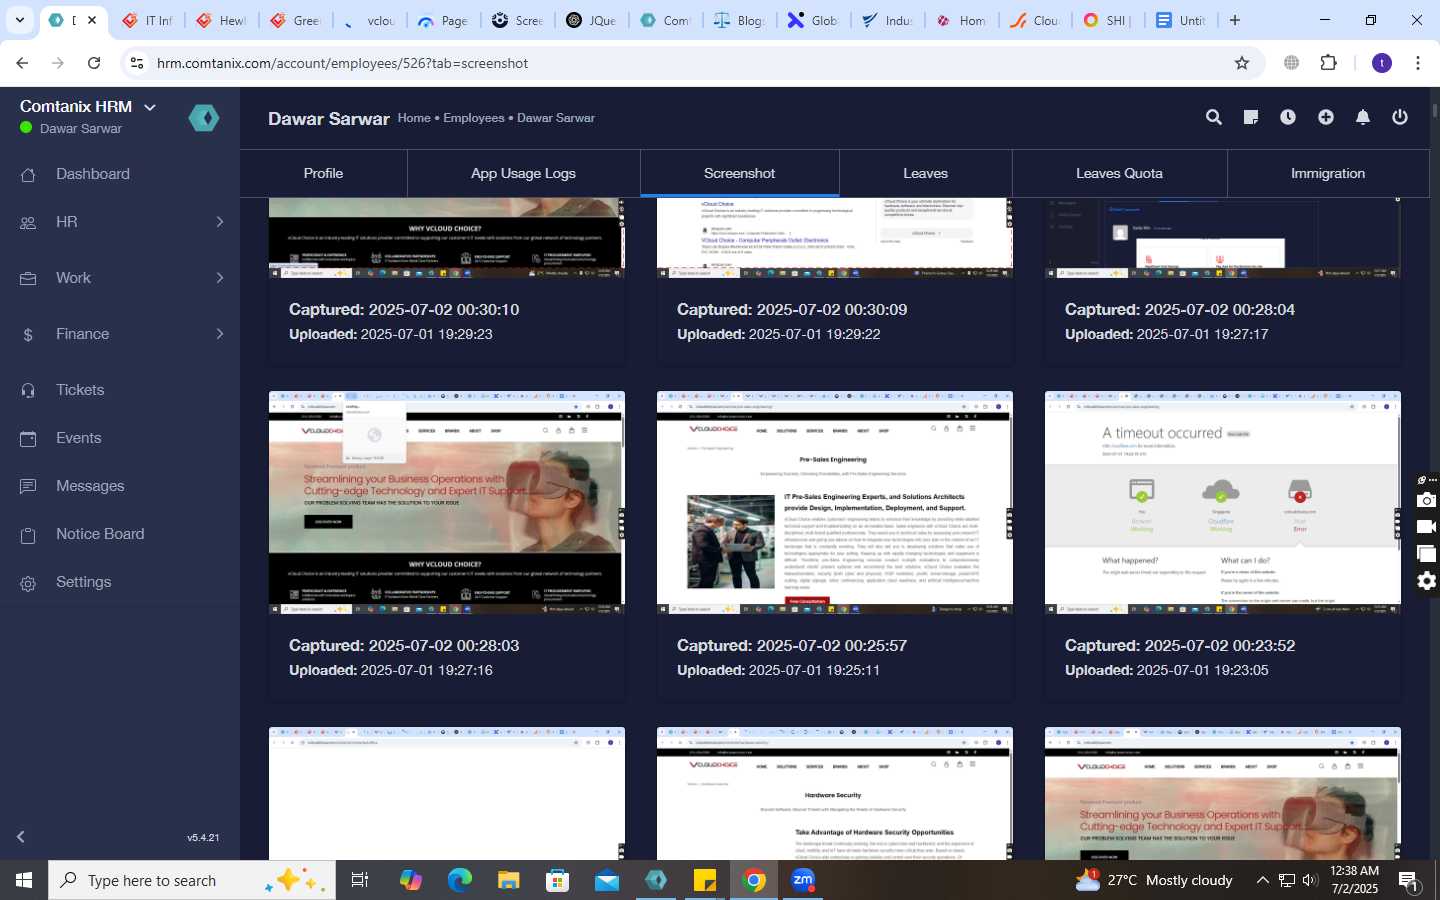Click the Dashboard home icon in sidebar
This screenshot has width=1440, height=900.
(x=28, y=175)
